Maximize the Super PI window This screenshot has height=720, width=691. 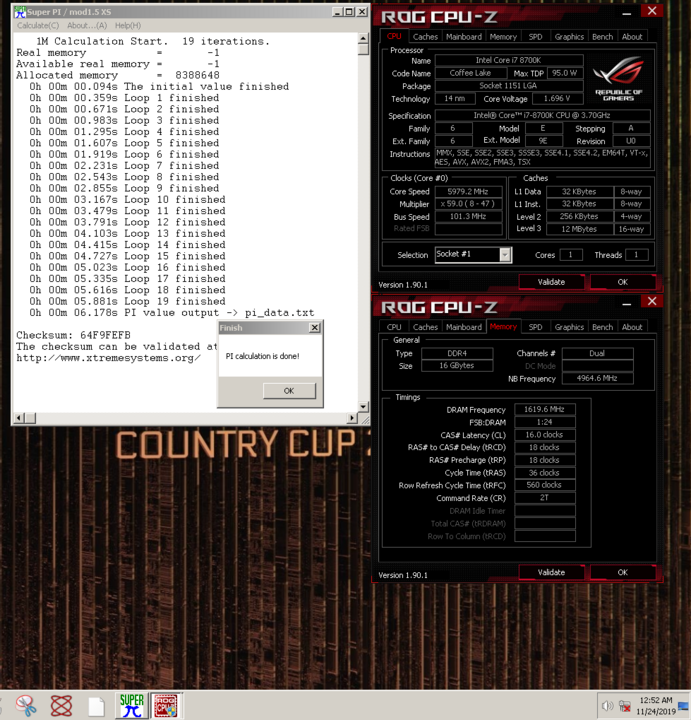[349, 11]
